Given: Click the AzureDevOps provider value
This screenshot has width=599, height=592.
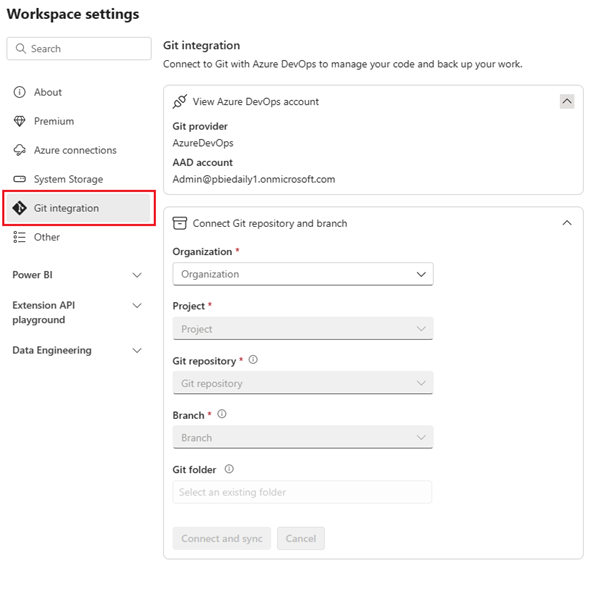Looking at the screenshot, I should [203, 143].
